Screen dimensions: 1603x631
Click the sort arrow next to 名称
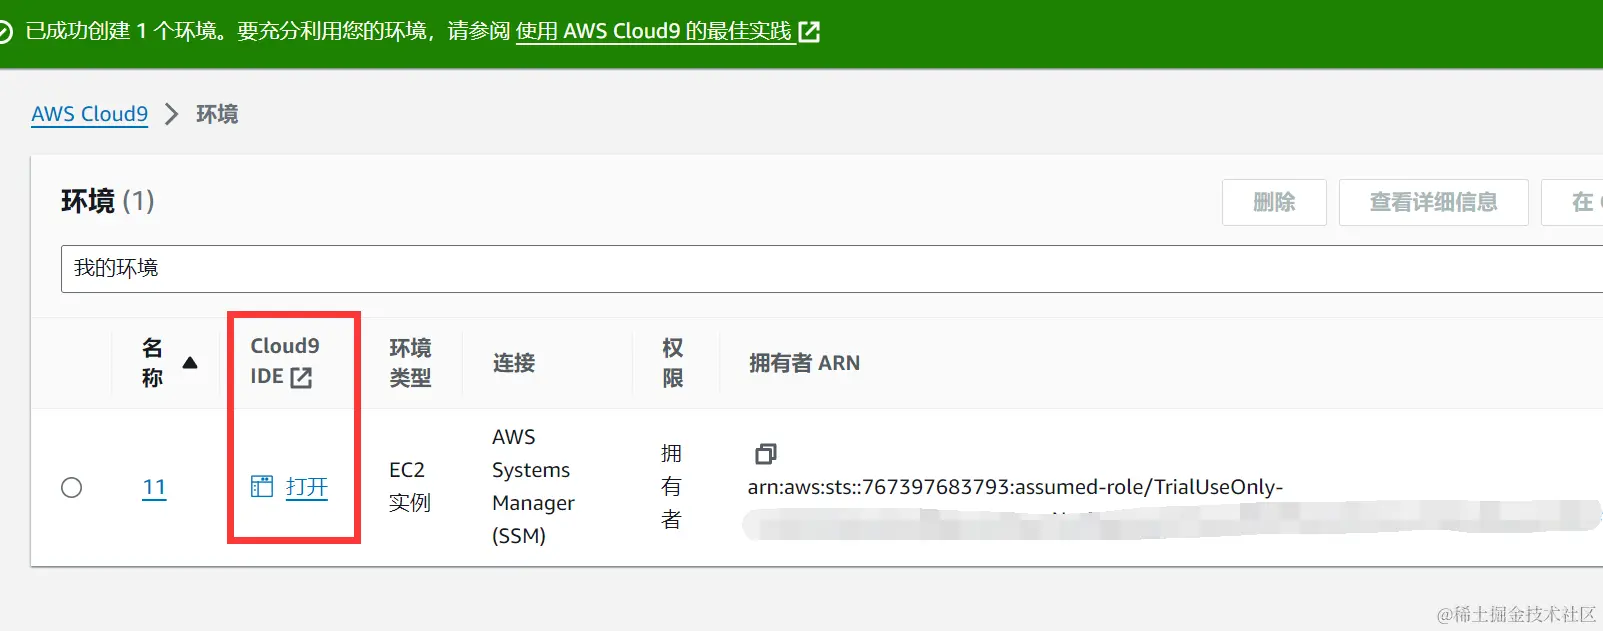pyautogui.click(x=190, y=363)
